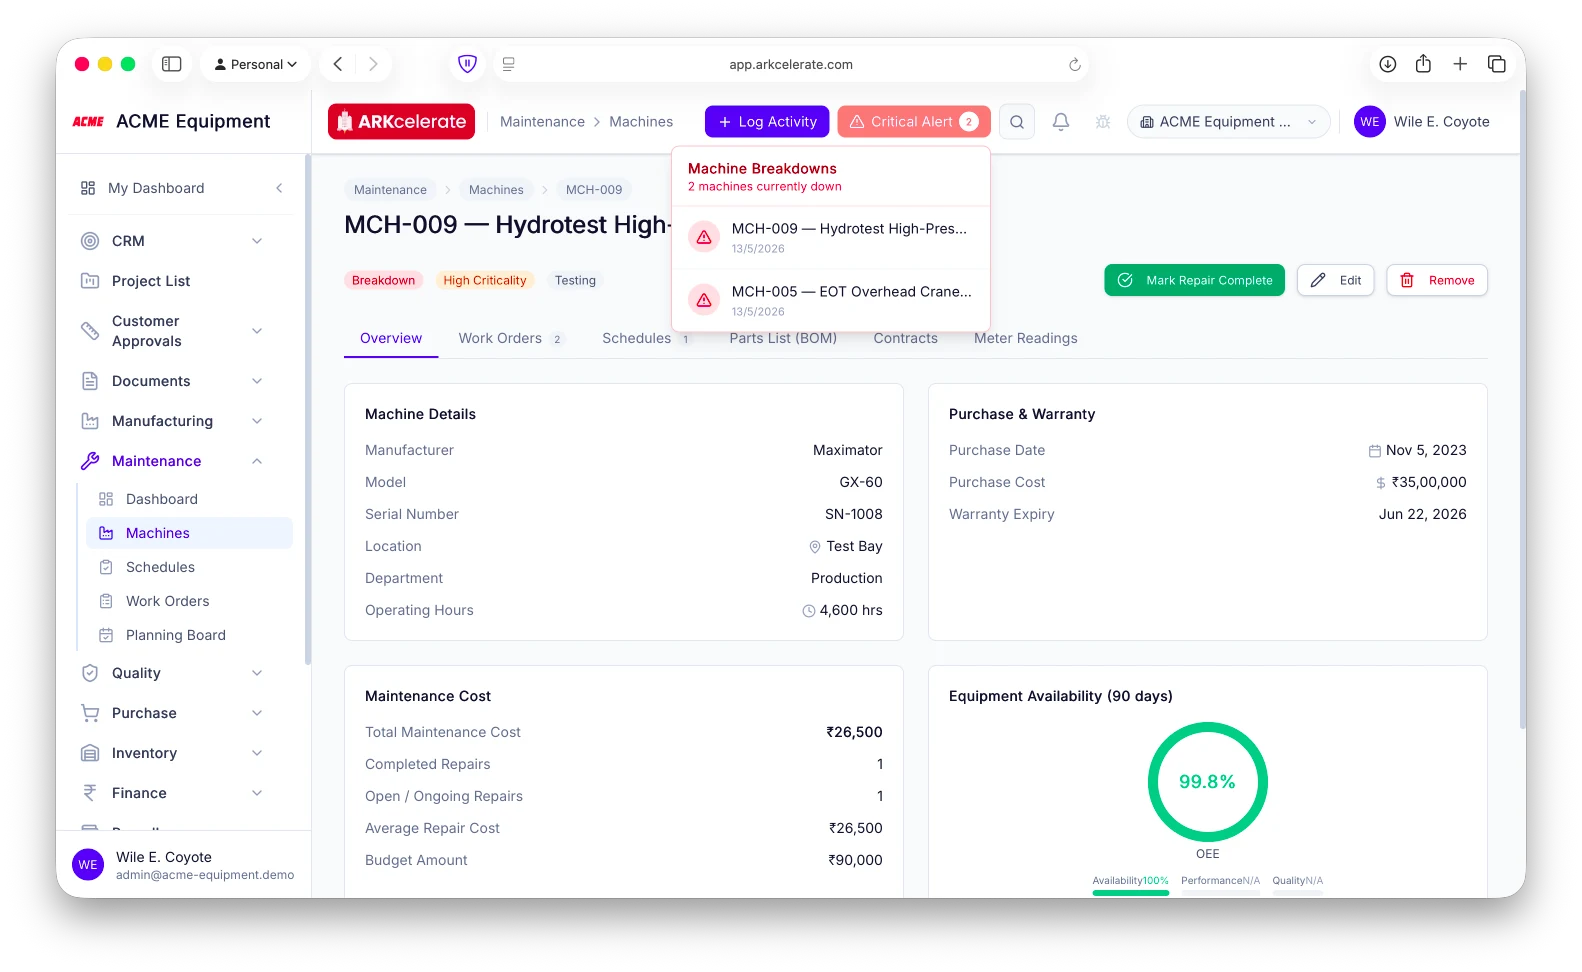Click the Edit machine button

click(x=1336, y=280)
